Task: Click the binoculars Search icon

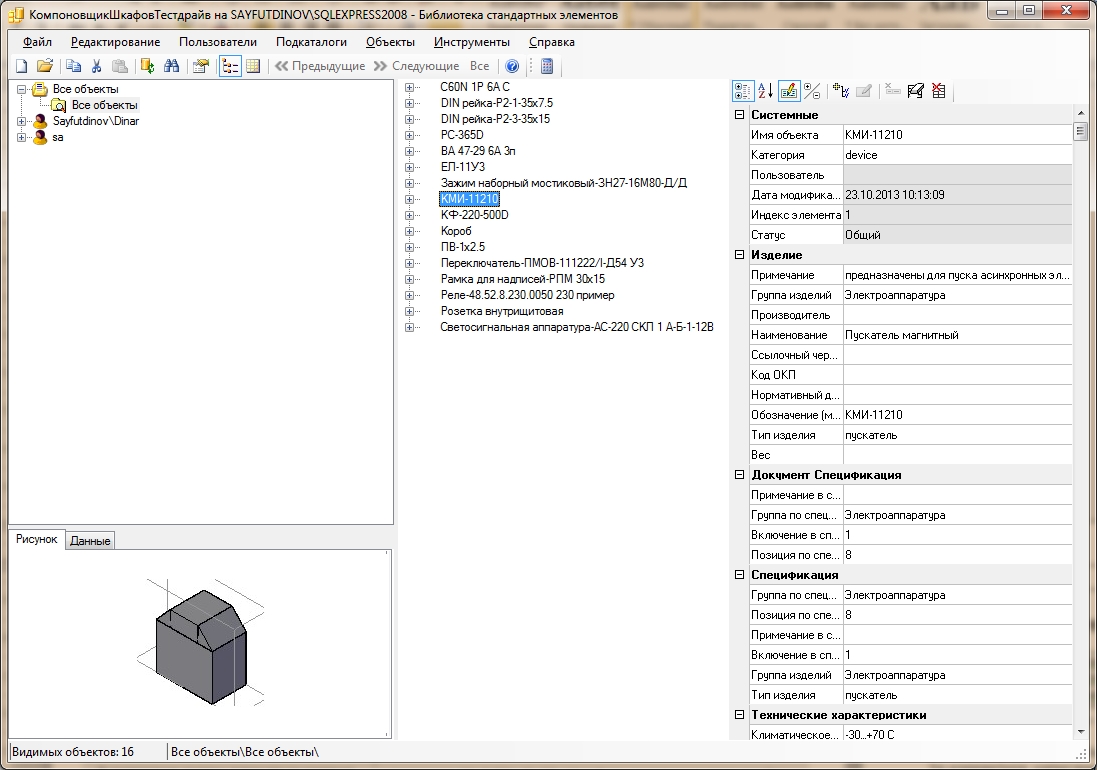Action: tap(171, 66)
